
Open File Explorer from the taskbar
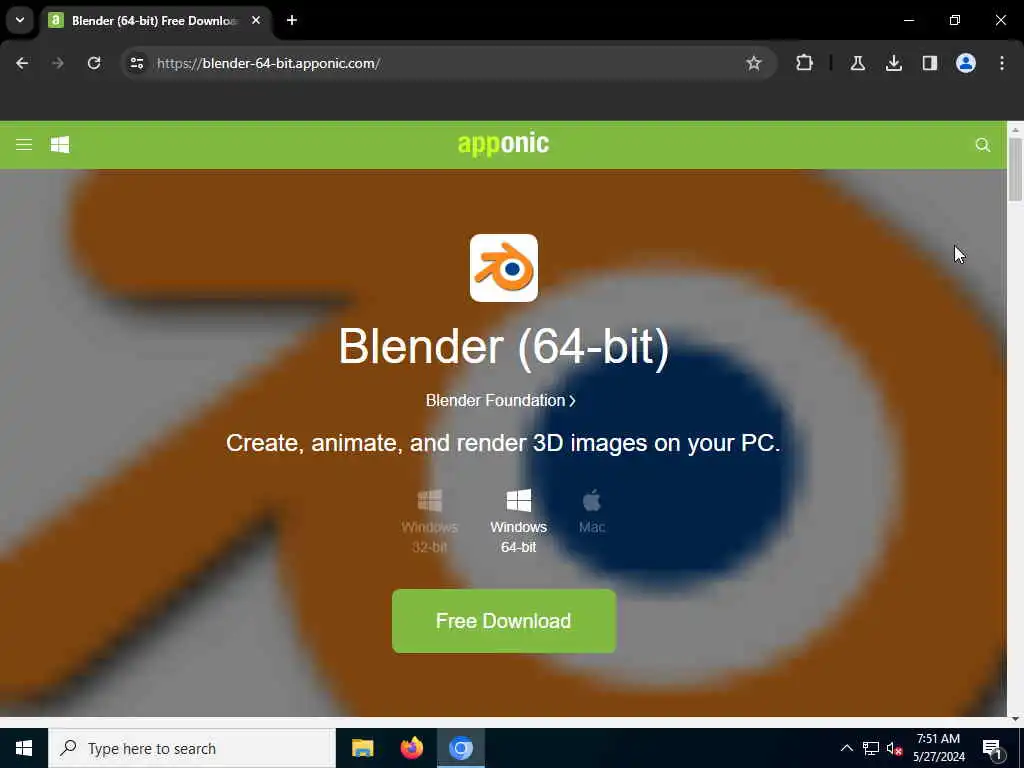click(362, 748)
